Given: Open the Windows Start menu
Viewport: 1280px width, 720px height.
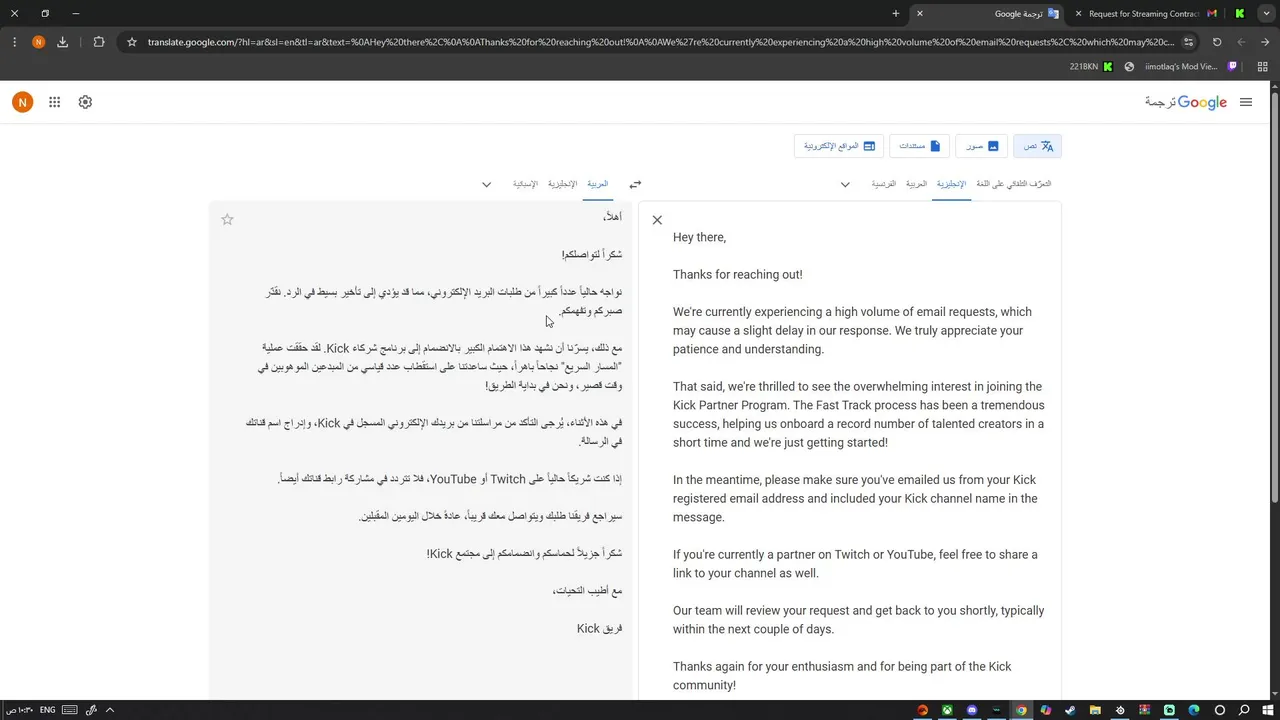Looking at the screenshot, I should point(1267,710).
